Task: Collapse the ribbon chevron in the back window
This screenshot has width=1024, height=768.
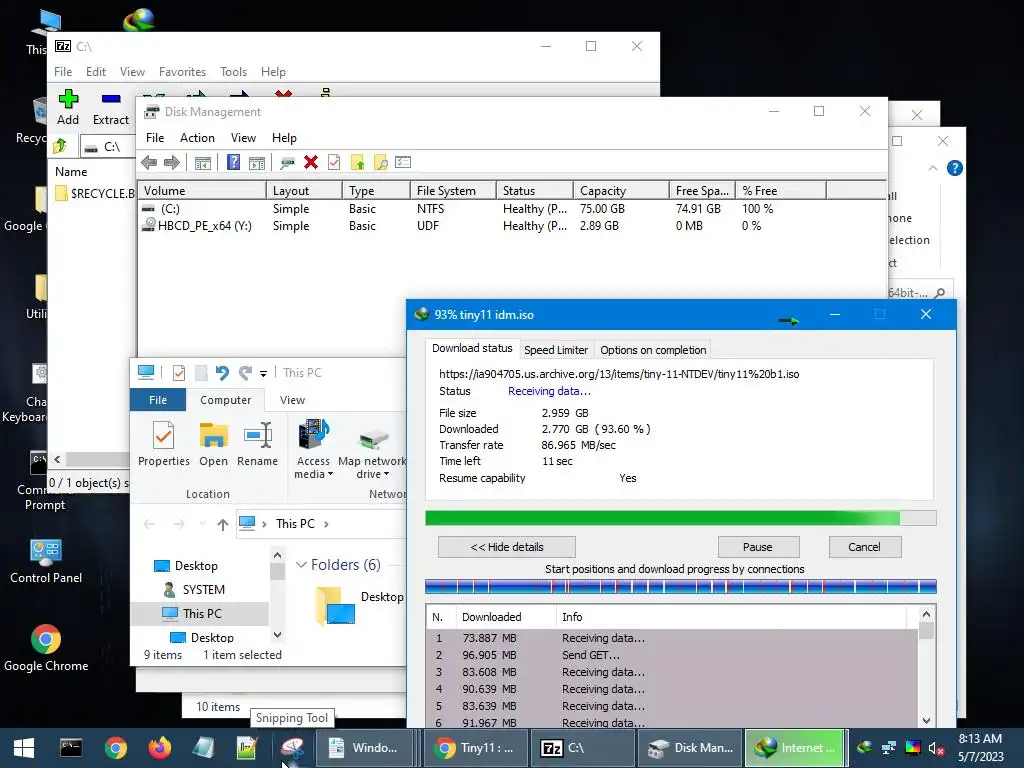Action: [x=933, y=168]
